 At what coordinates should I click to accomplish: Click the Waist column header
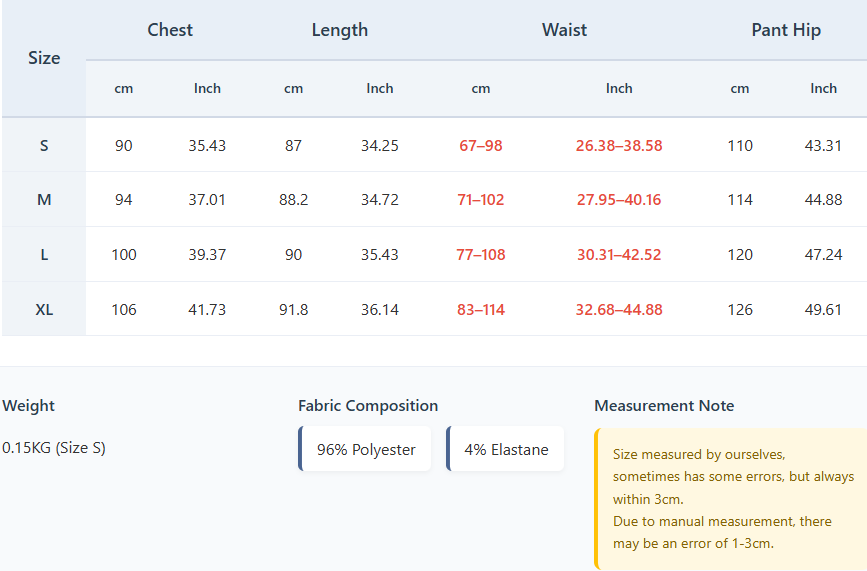[564, 30]
